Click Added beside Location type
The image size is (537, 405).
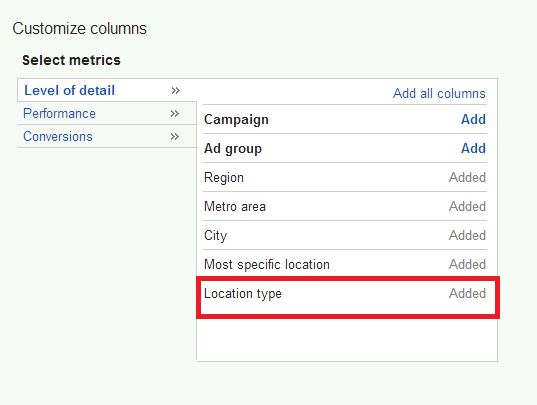[467, 293]
